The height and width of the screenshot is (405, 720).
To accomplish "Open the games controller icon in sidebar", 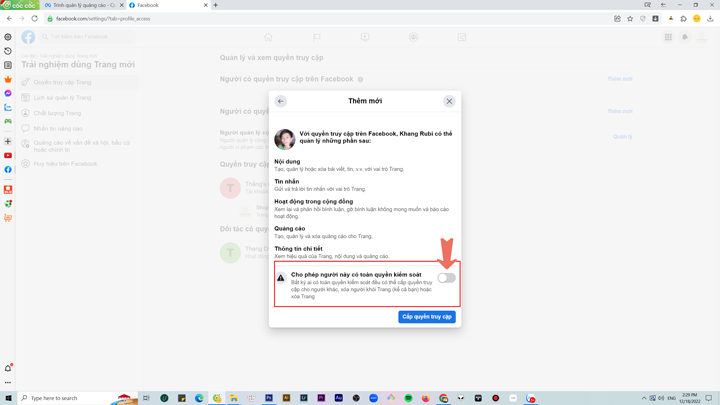I will tap(8, 121).
